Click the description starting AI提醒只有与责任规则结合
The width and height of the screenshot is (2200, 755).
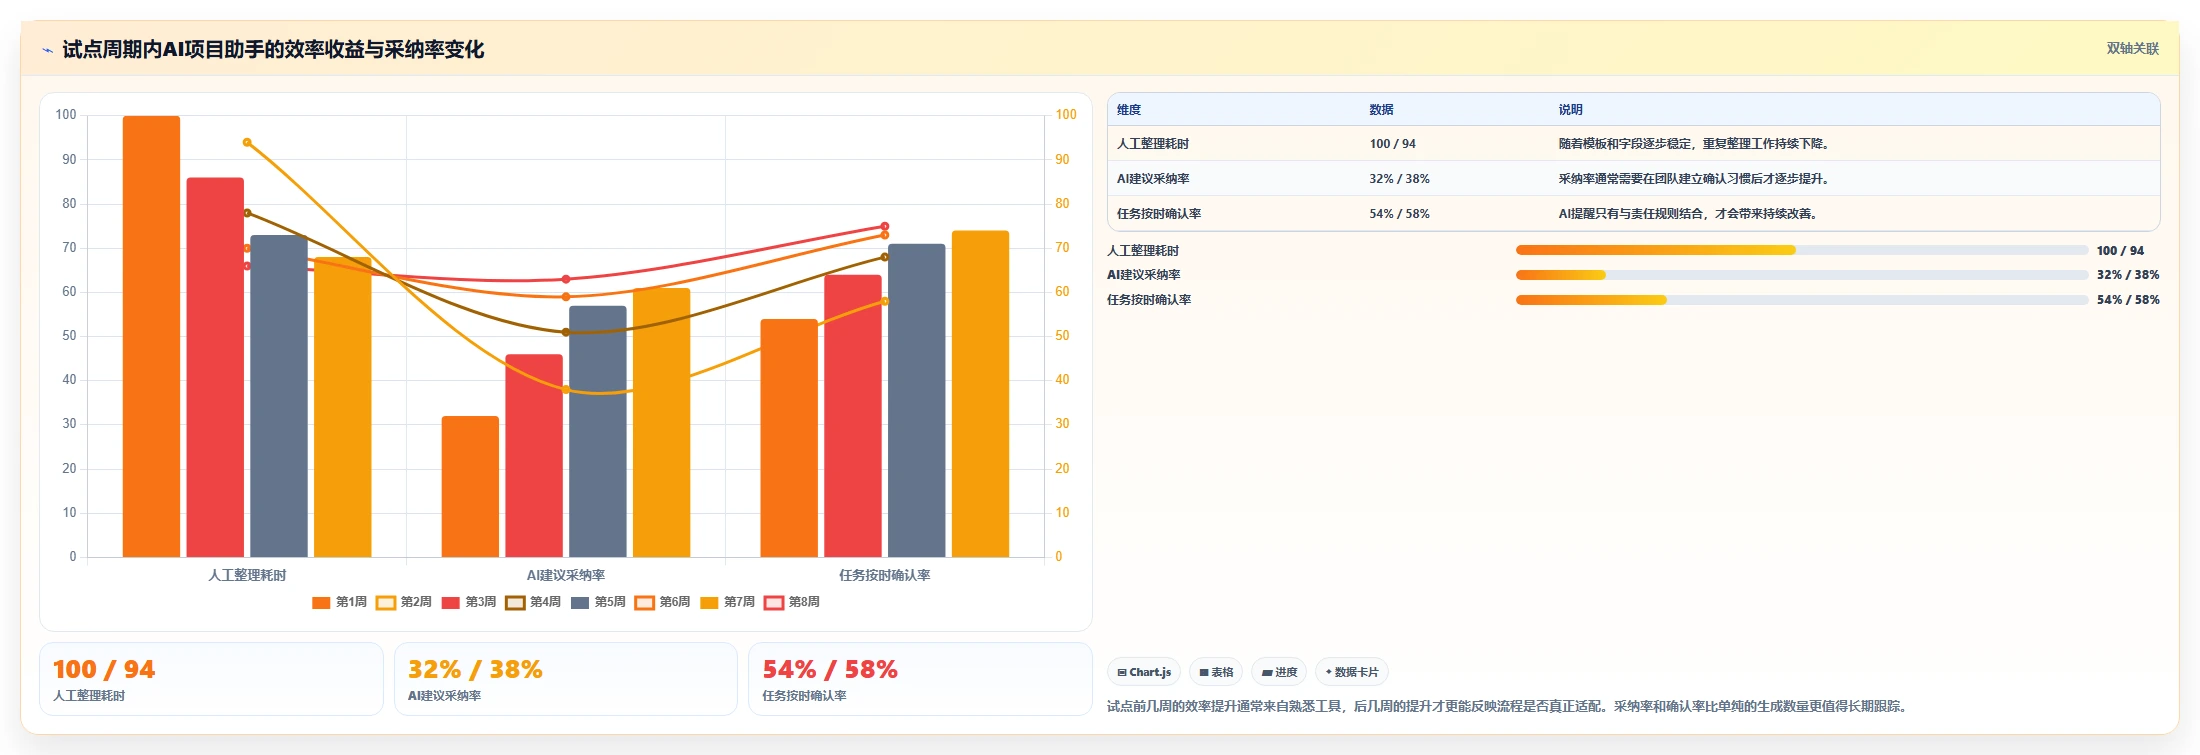[1689, 214]
